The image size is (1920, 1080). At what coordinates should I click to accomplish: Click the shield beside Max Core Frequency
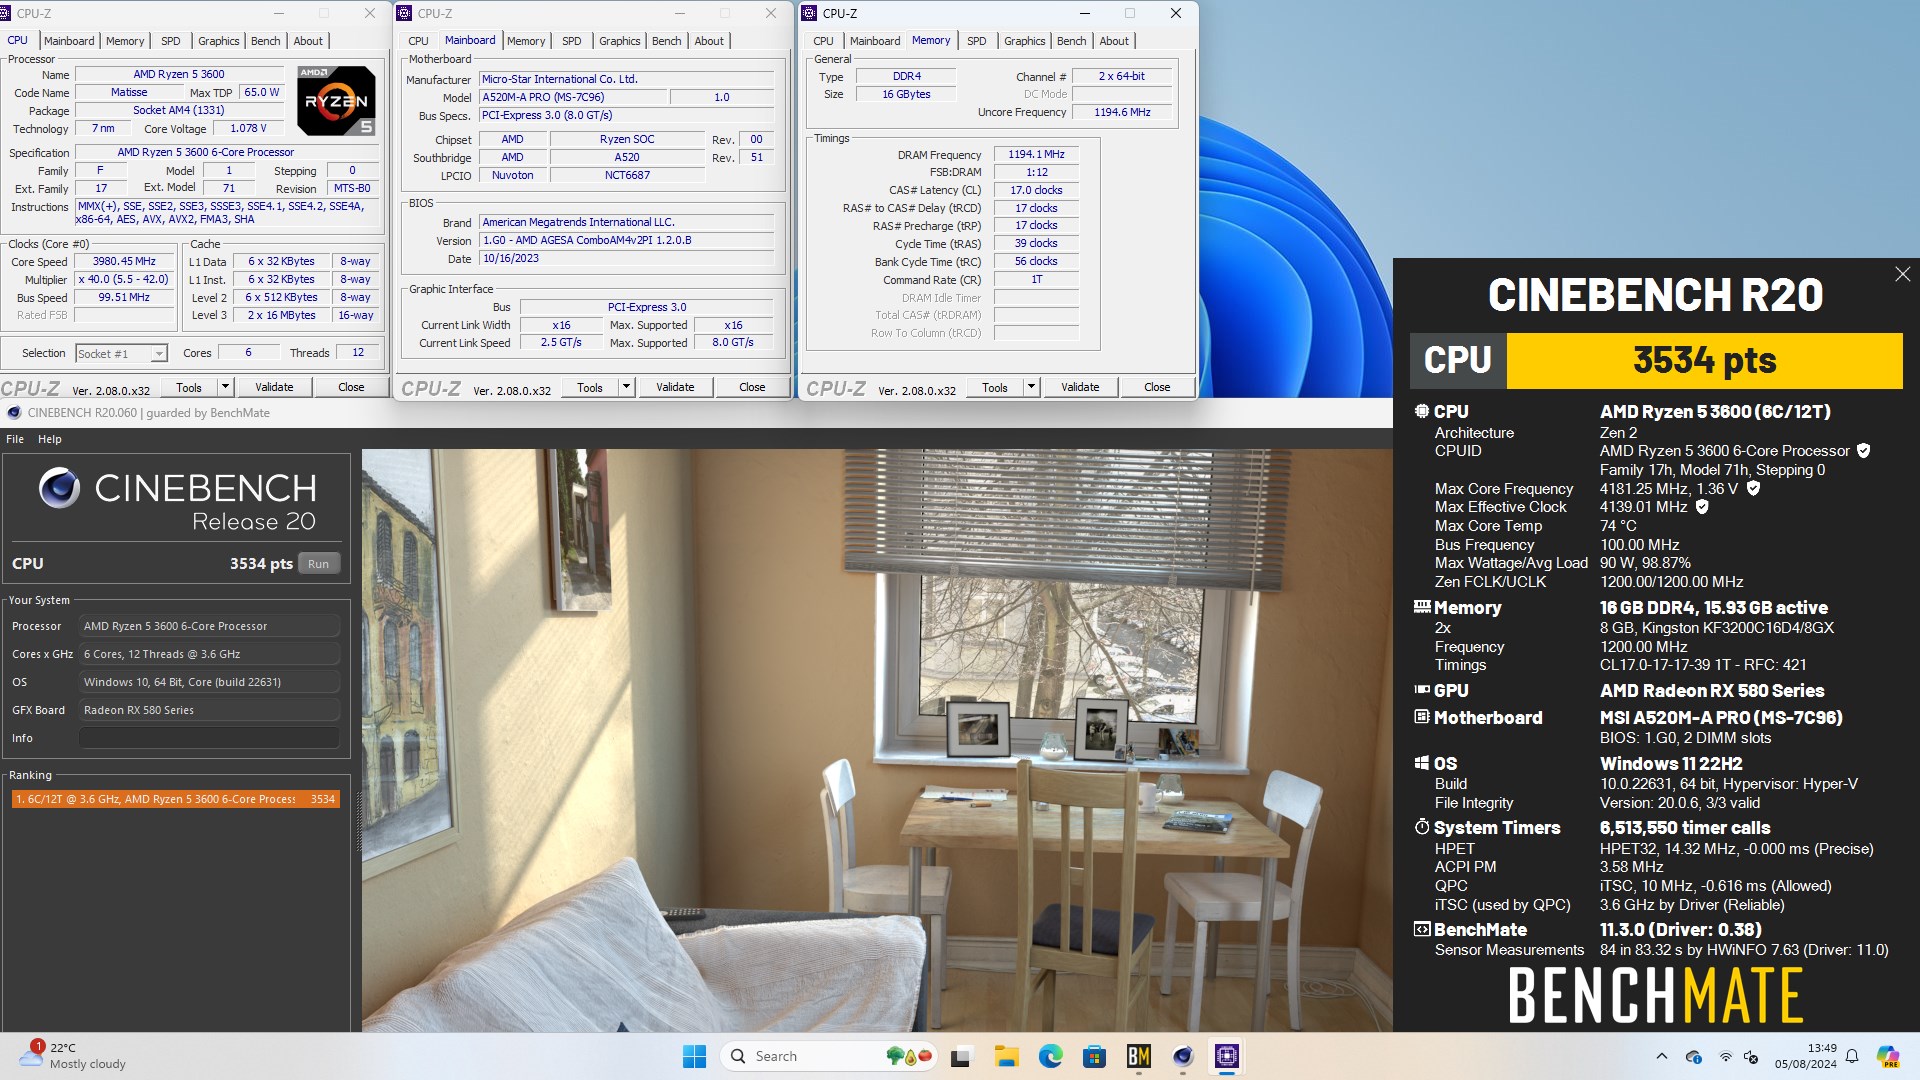1753,489
